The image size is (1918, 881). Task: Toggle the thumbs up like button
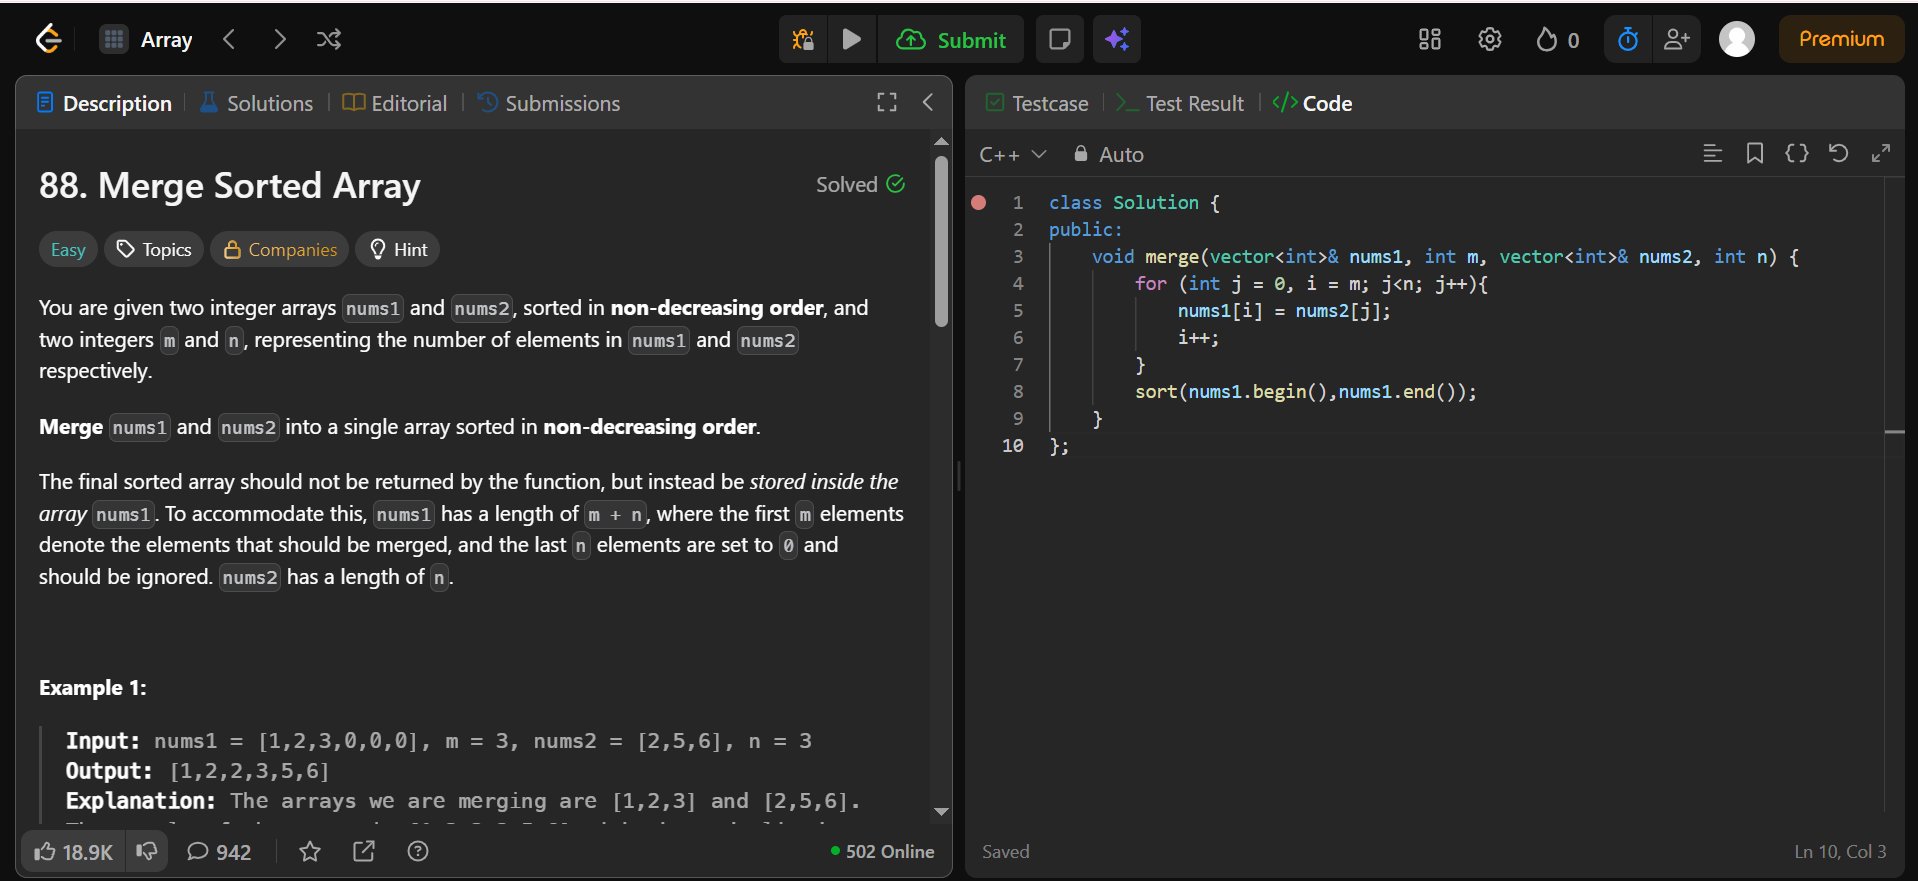(x=73, y=851)
